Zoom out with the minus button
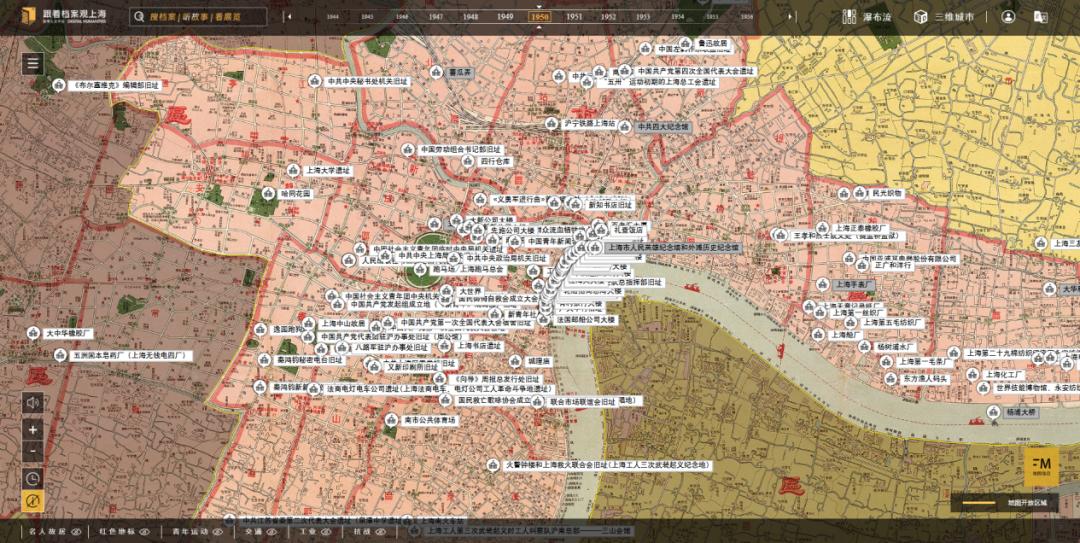 33,451
